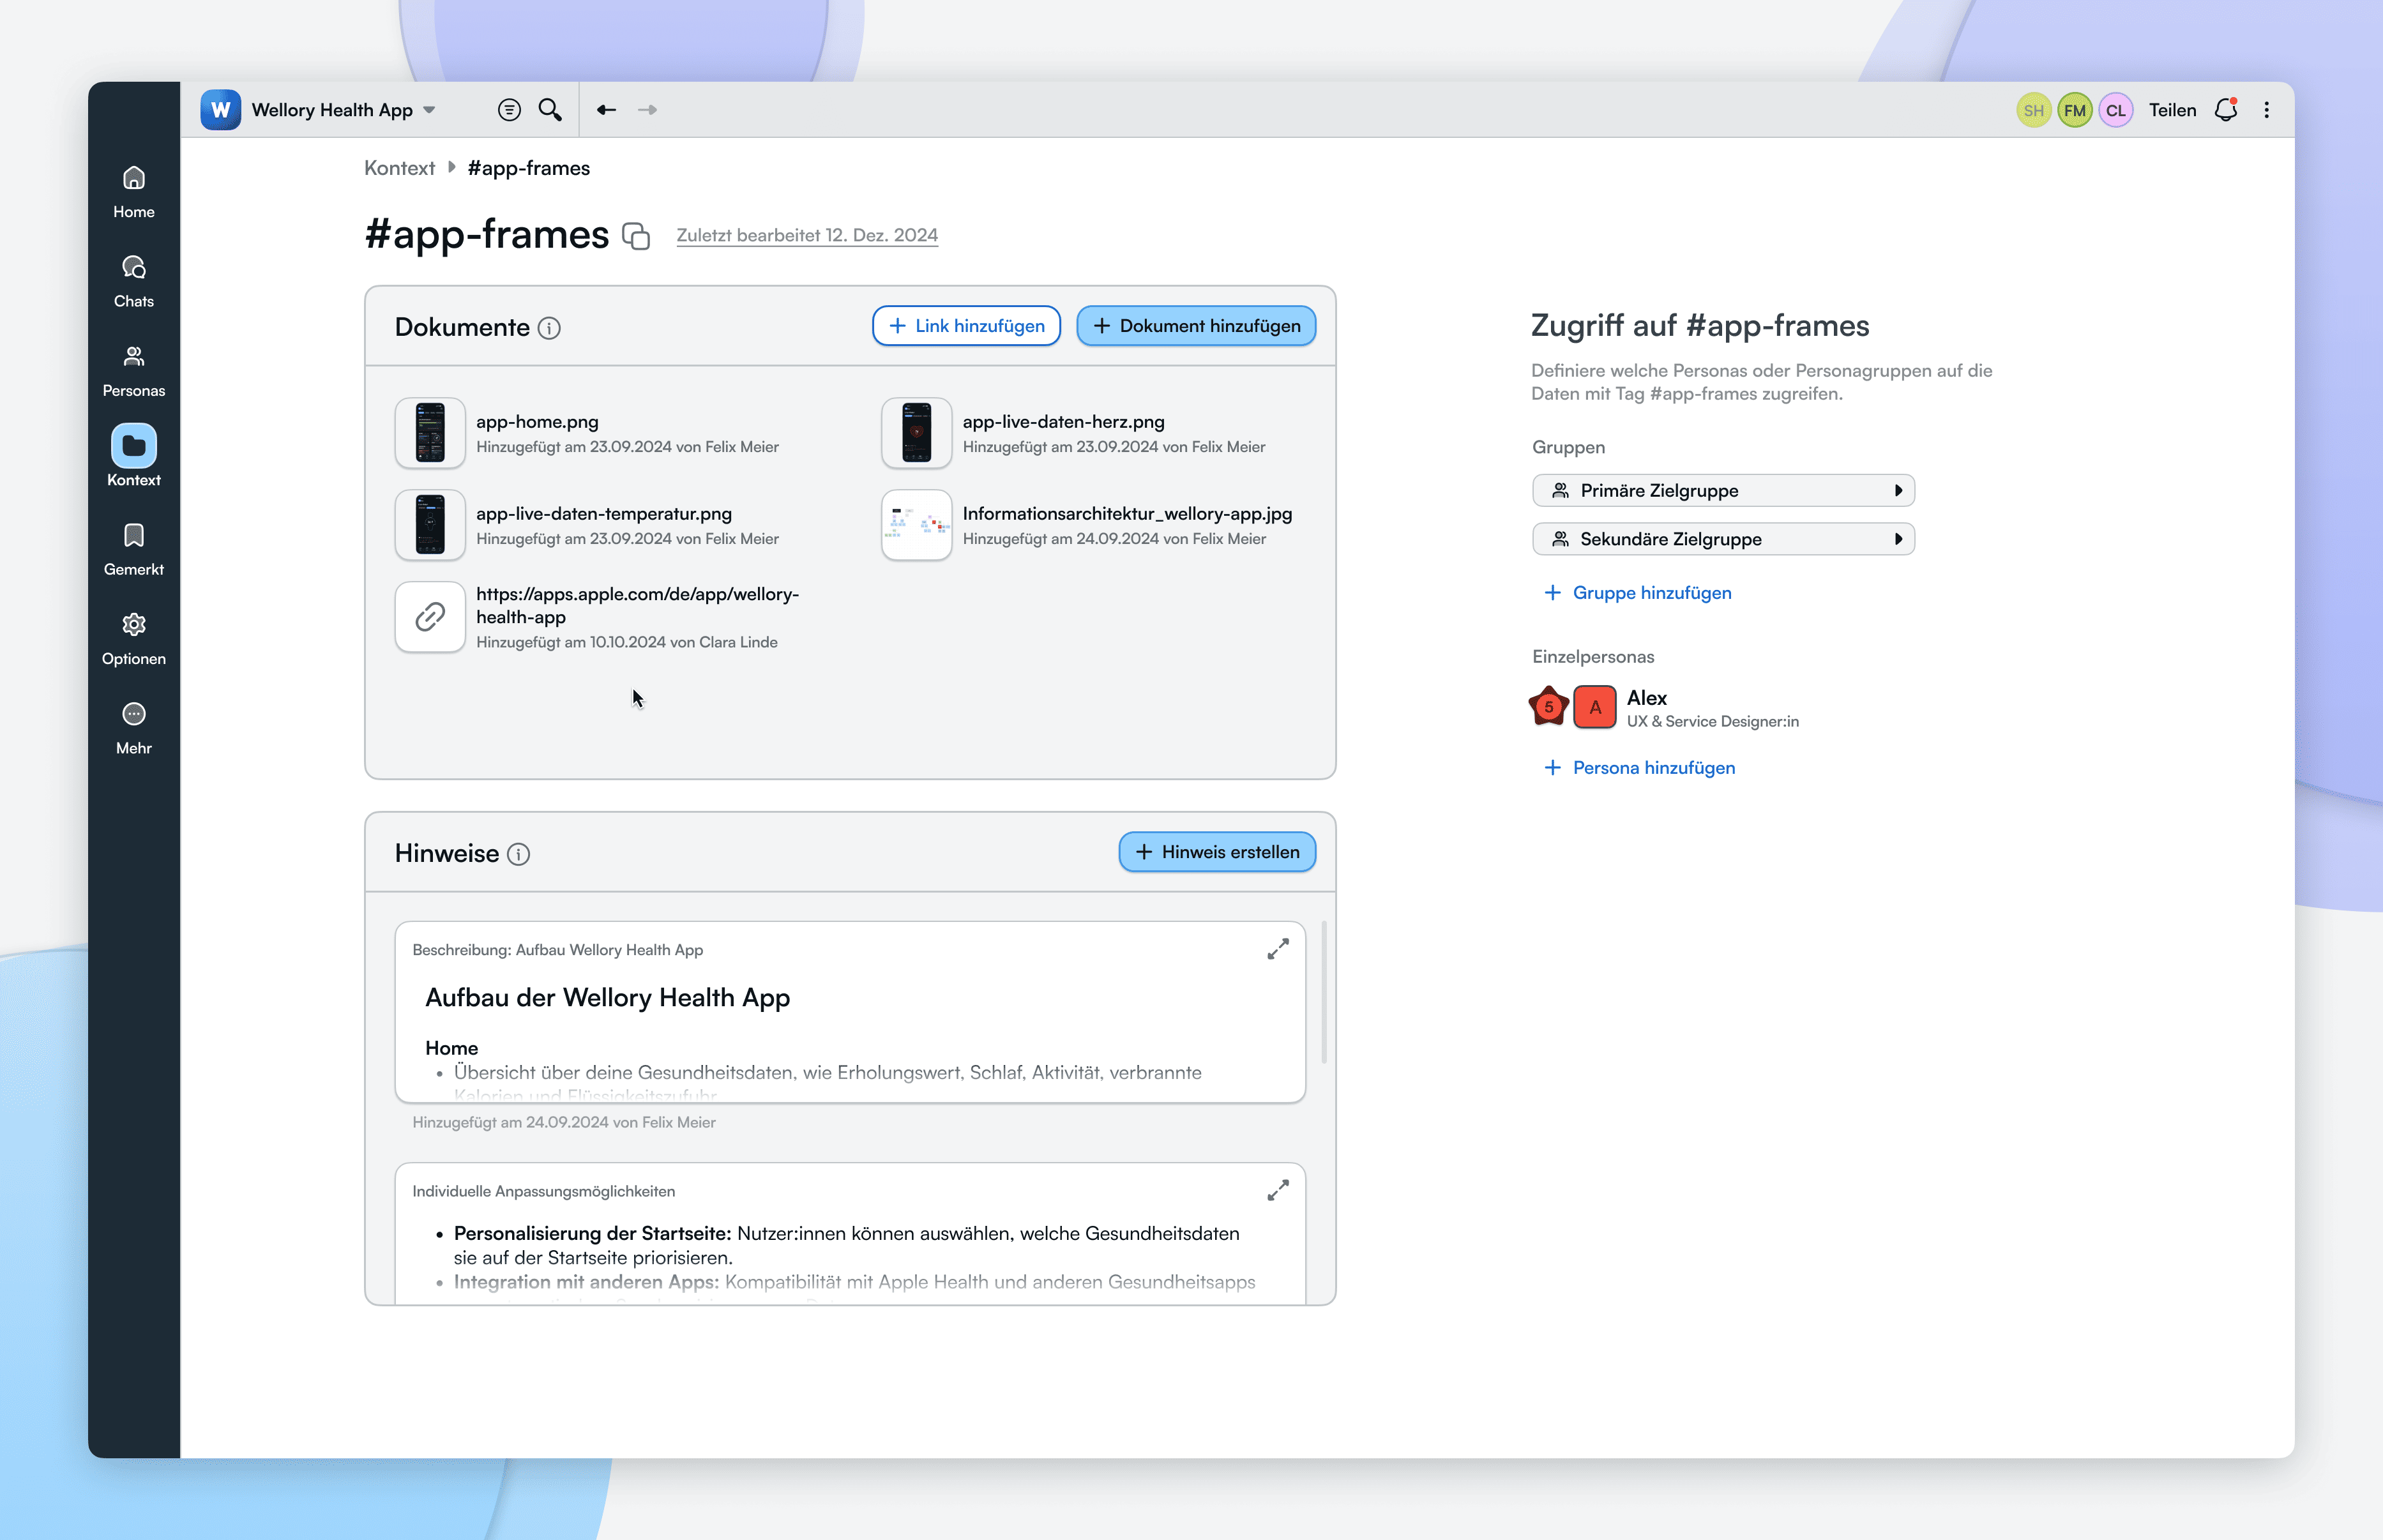Open the search magnifier icon

550,110
